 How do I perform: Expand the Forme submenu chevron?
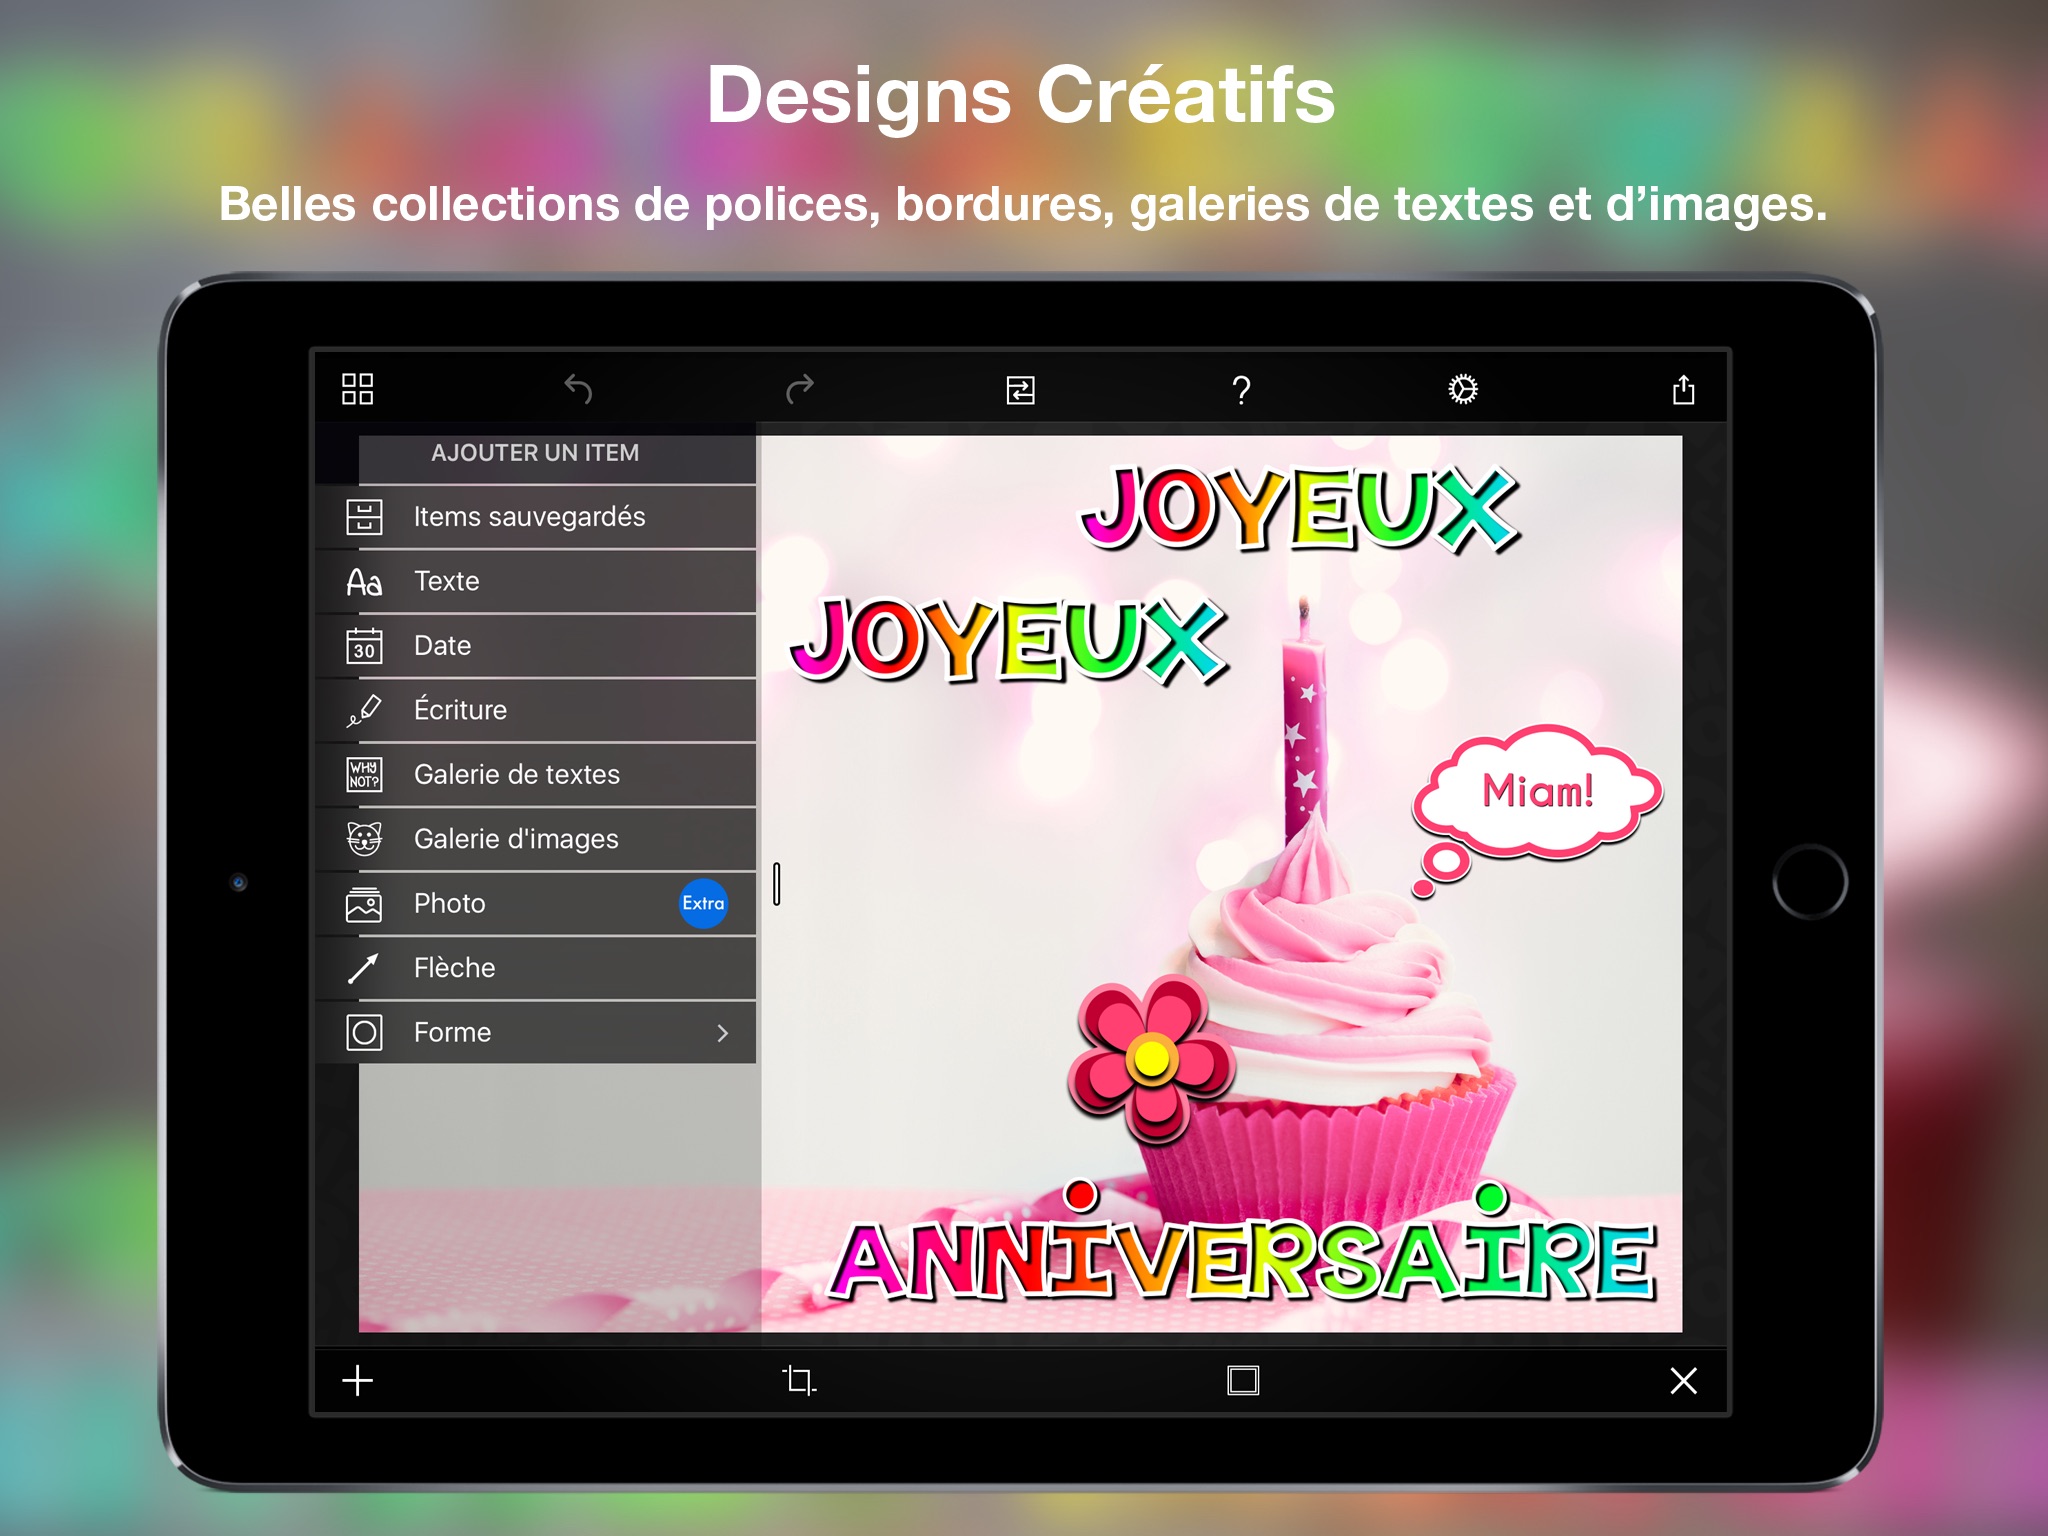pyautogui.click(x=722, y=1033)
